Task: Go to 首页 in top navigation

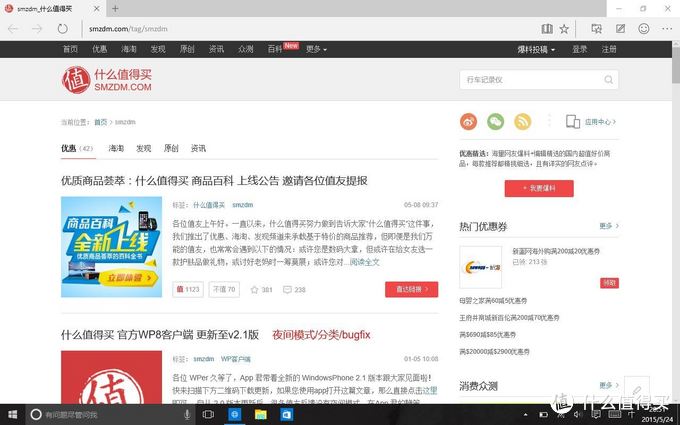Action: point(70,49)
